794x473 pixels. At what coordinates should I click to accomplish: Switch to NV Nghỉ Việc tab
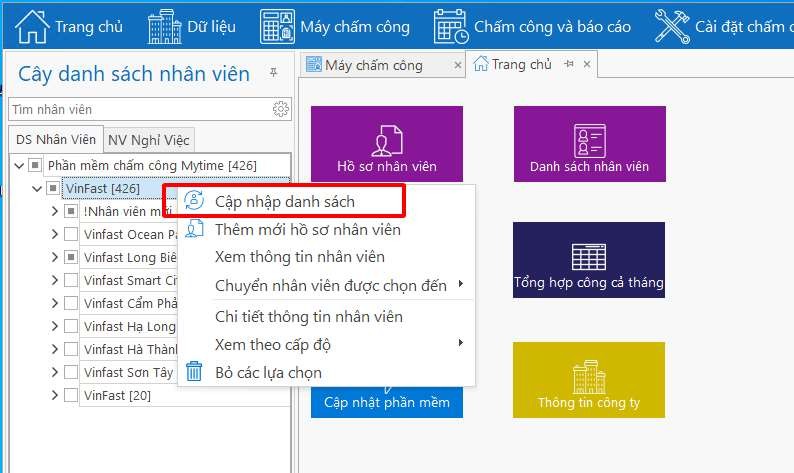coord(147,140)
